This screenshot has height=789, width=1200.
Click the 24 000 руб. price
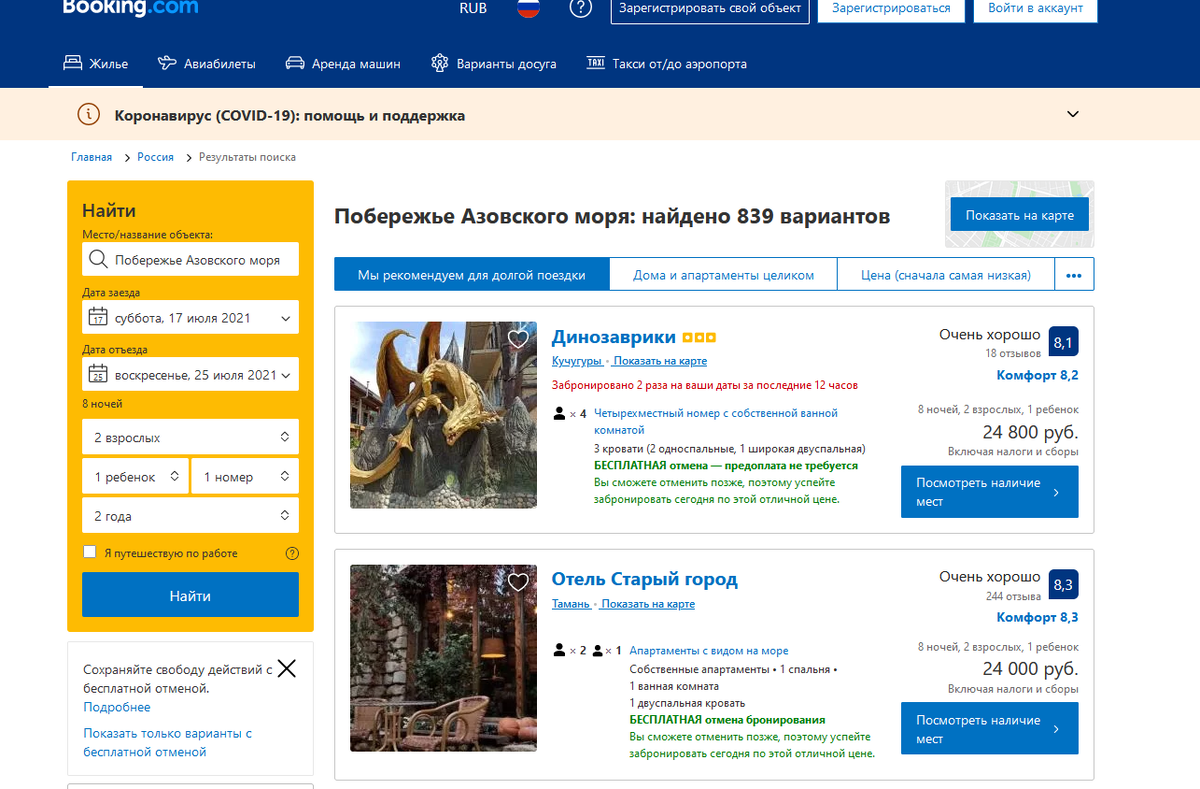pyautogui.click(x=1030, y=669)
